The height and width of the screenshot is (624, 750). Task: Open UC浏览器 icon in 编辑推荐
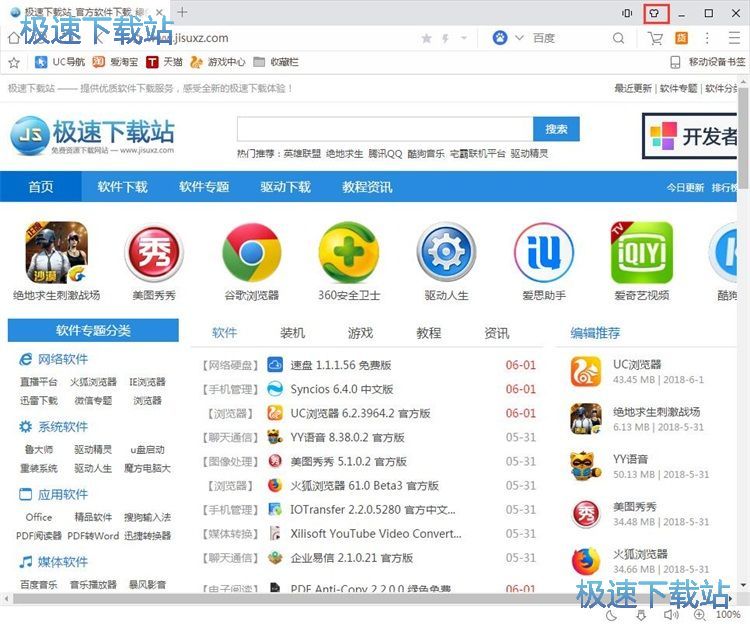coord(585,372)
